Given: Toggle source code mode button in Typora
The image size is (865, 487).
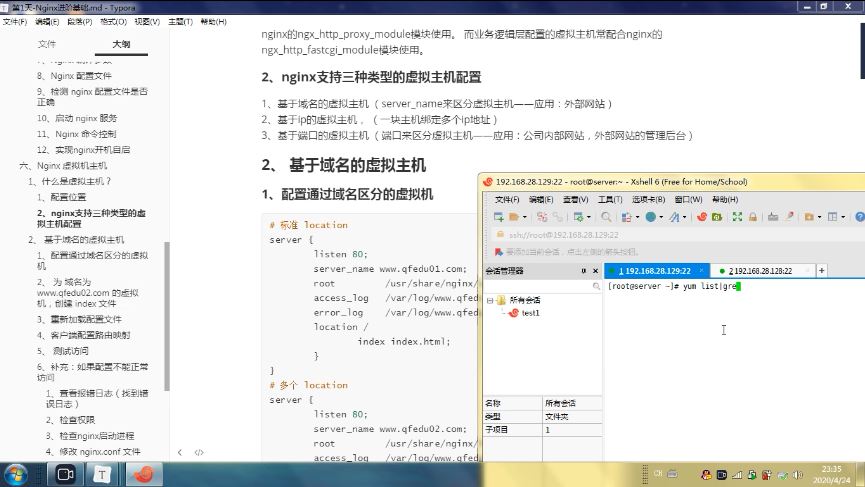Looking at the screenshot, I should point(199,452).
